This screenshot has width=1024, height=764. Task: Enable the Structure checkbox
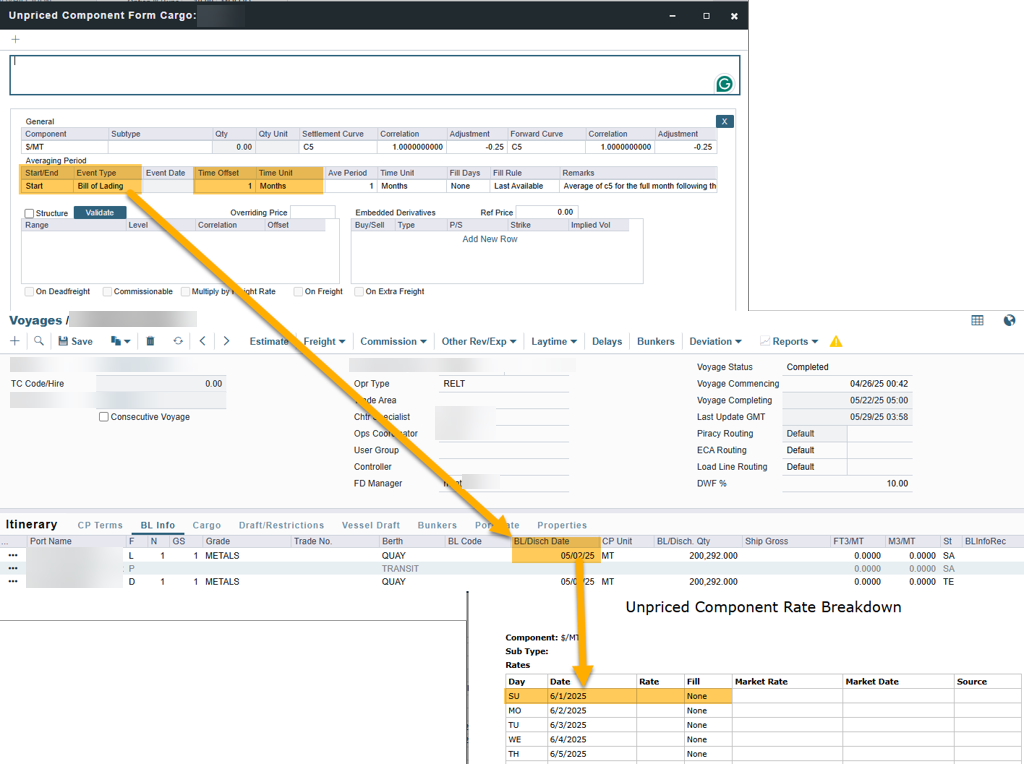coord(29,213)
